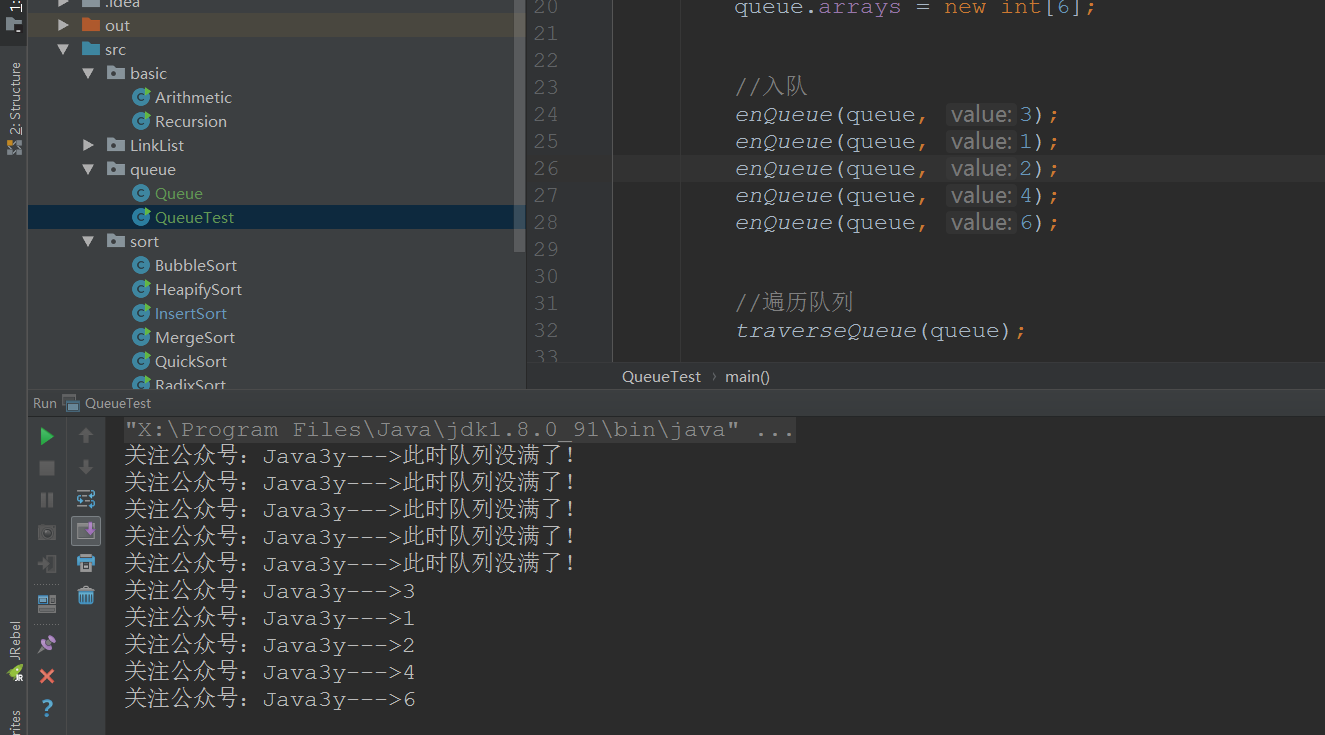This screenshot has width=1325, height=735.
Task: Collapse the src folder arrow
Action: pos(64,49)
